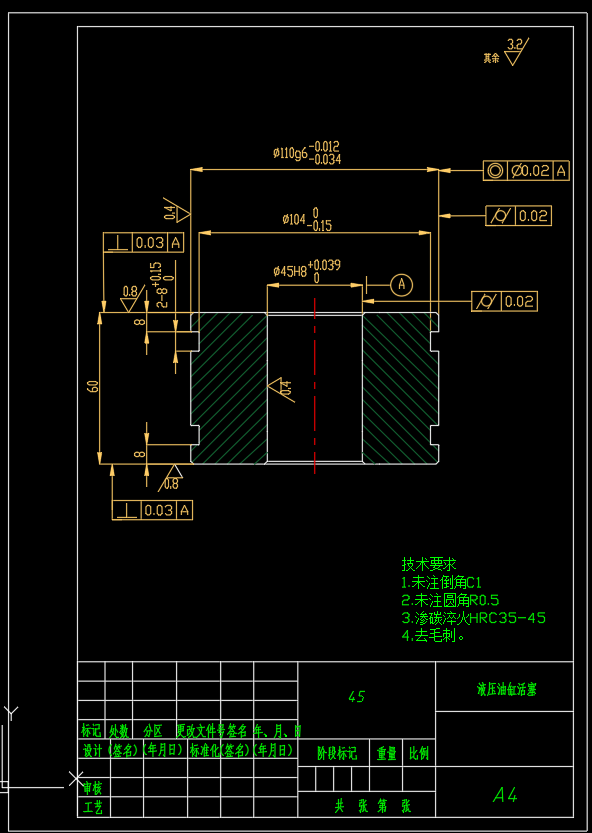Select the 60 overall height dimension
Image resolution: width=592 pixels, height=833 pixels.
(94, 386)
